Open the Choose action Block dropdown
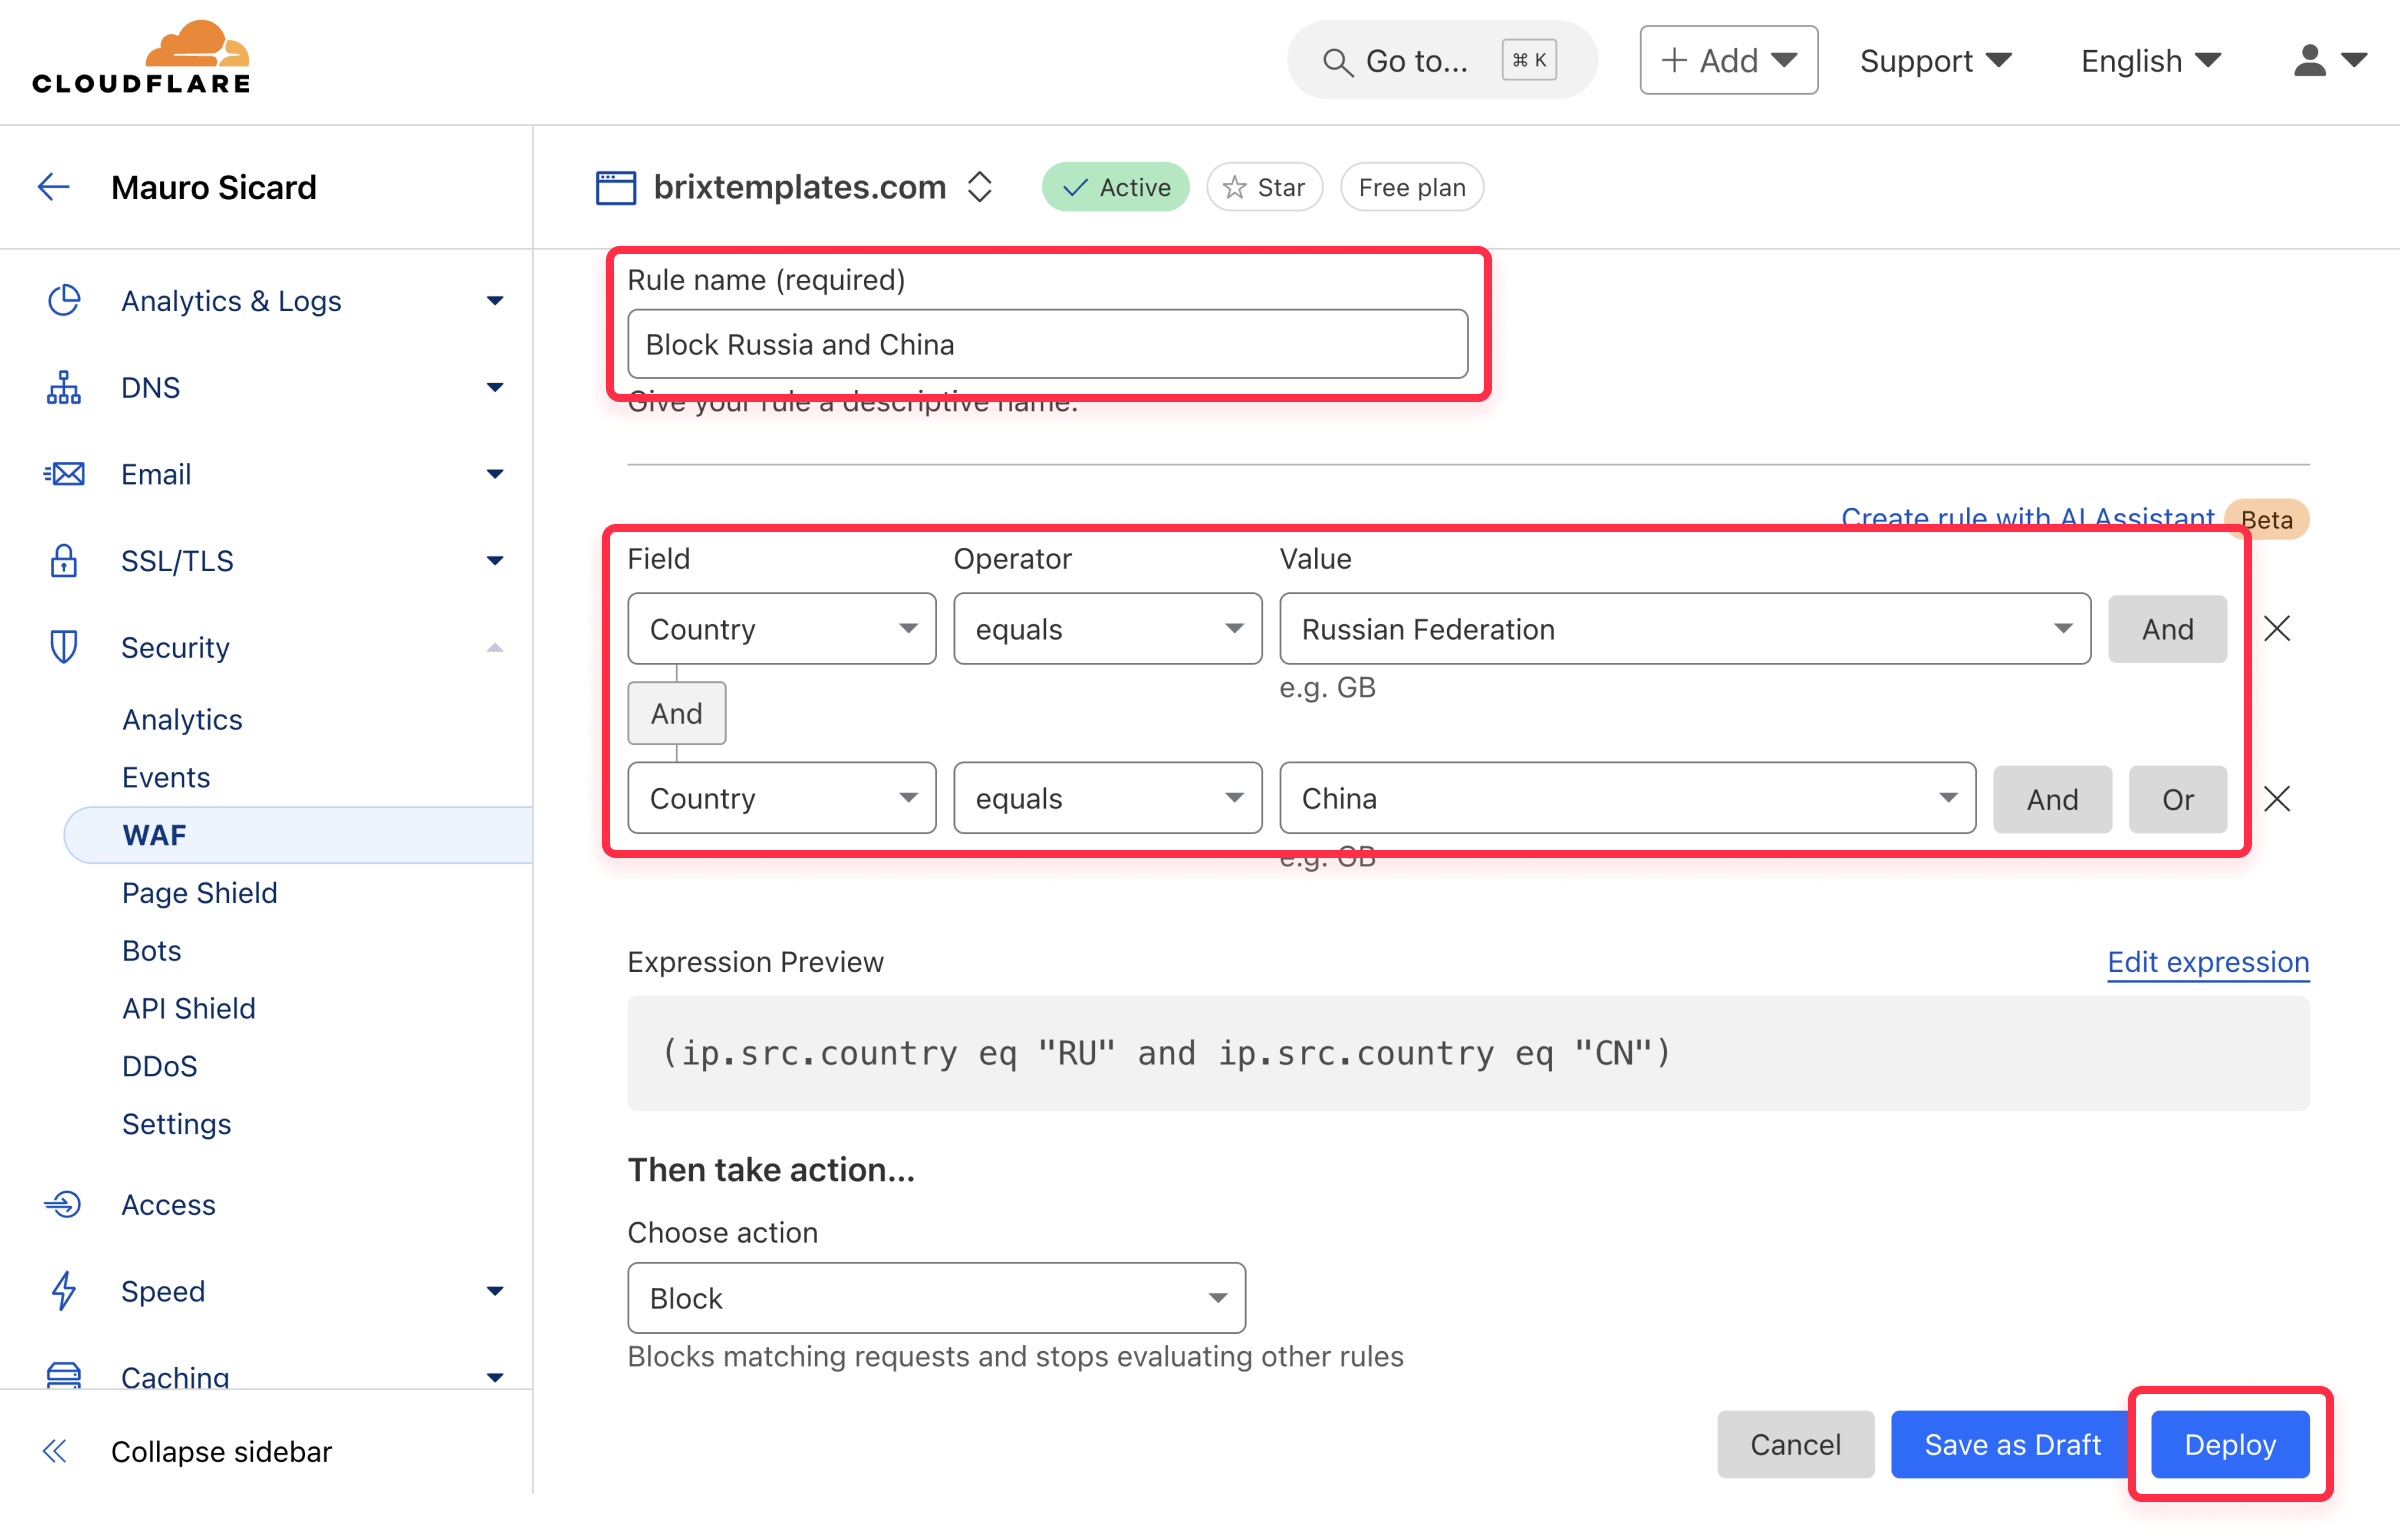The width and height of the screenshot is (2400, 1540). [x=936, y=1298]
